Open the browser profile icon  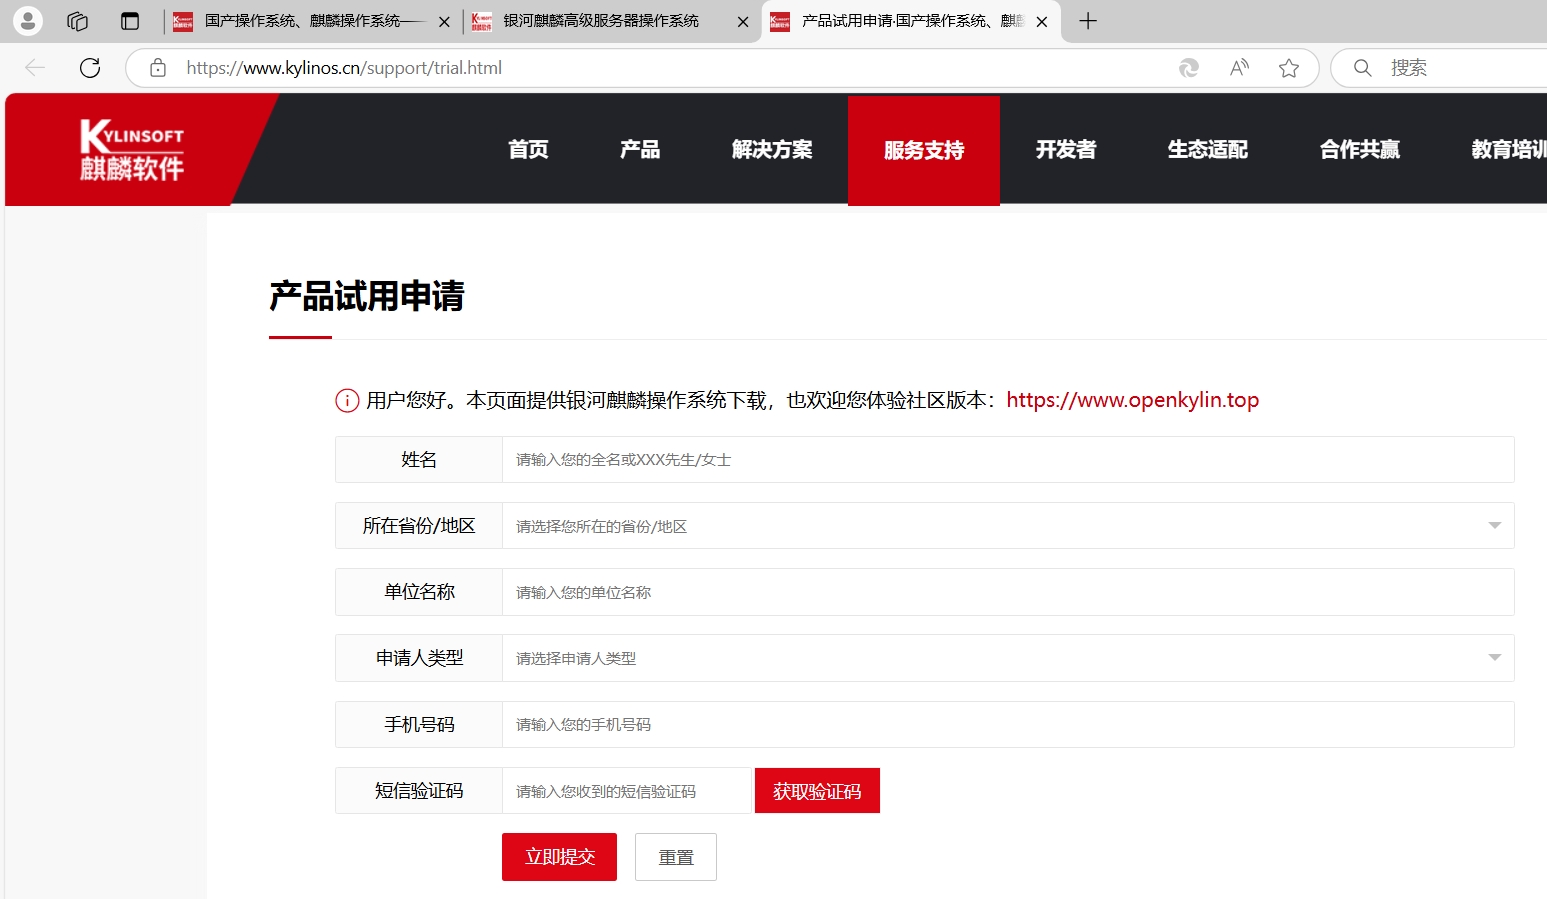pos(28,20)
